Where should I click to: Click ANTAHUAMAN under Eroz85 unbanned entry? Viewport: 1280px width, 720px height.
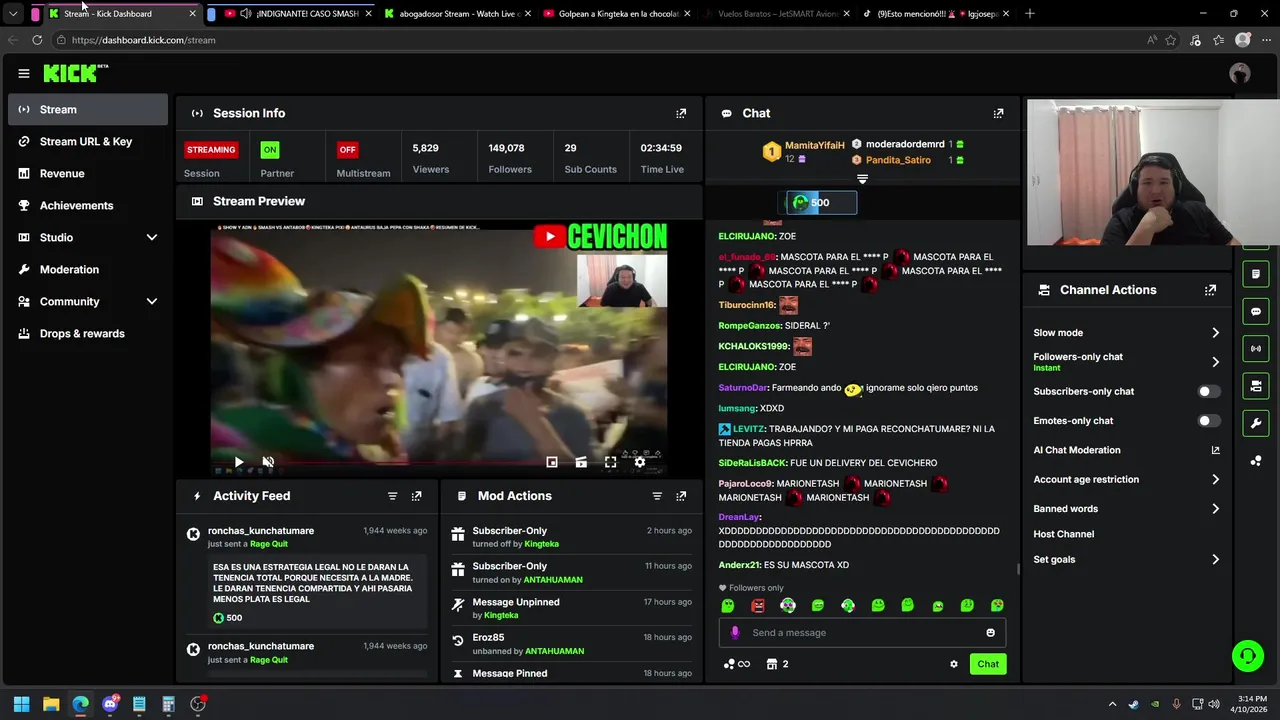[x=554, y=651]
